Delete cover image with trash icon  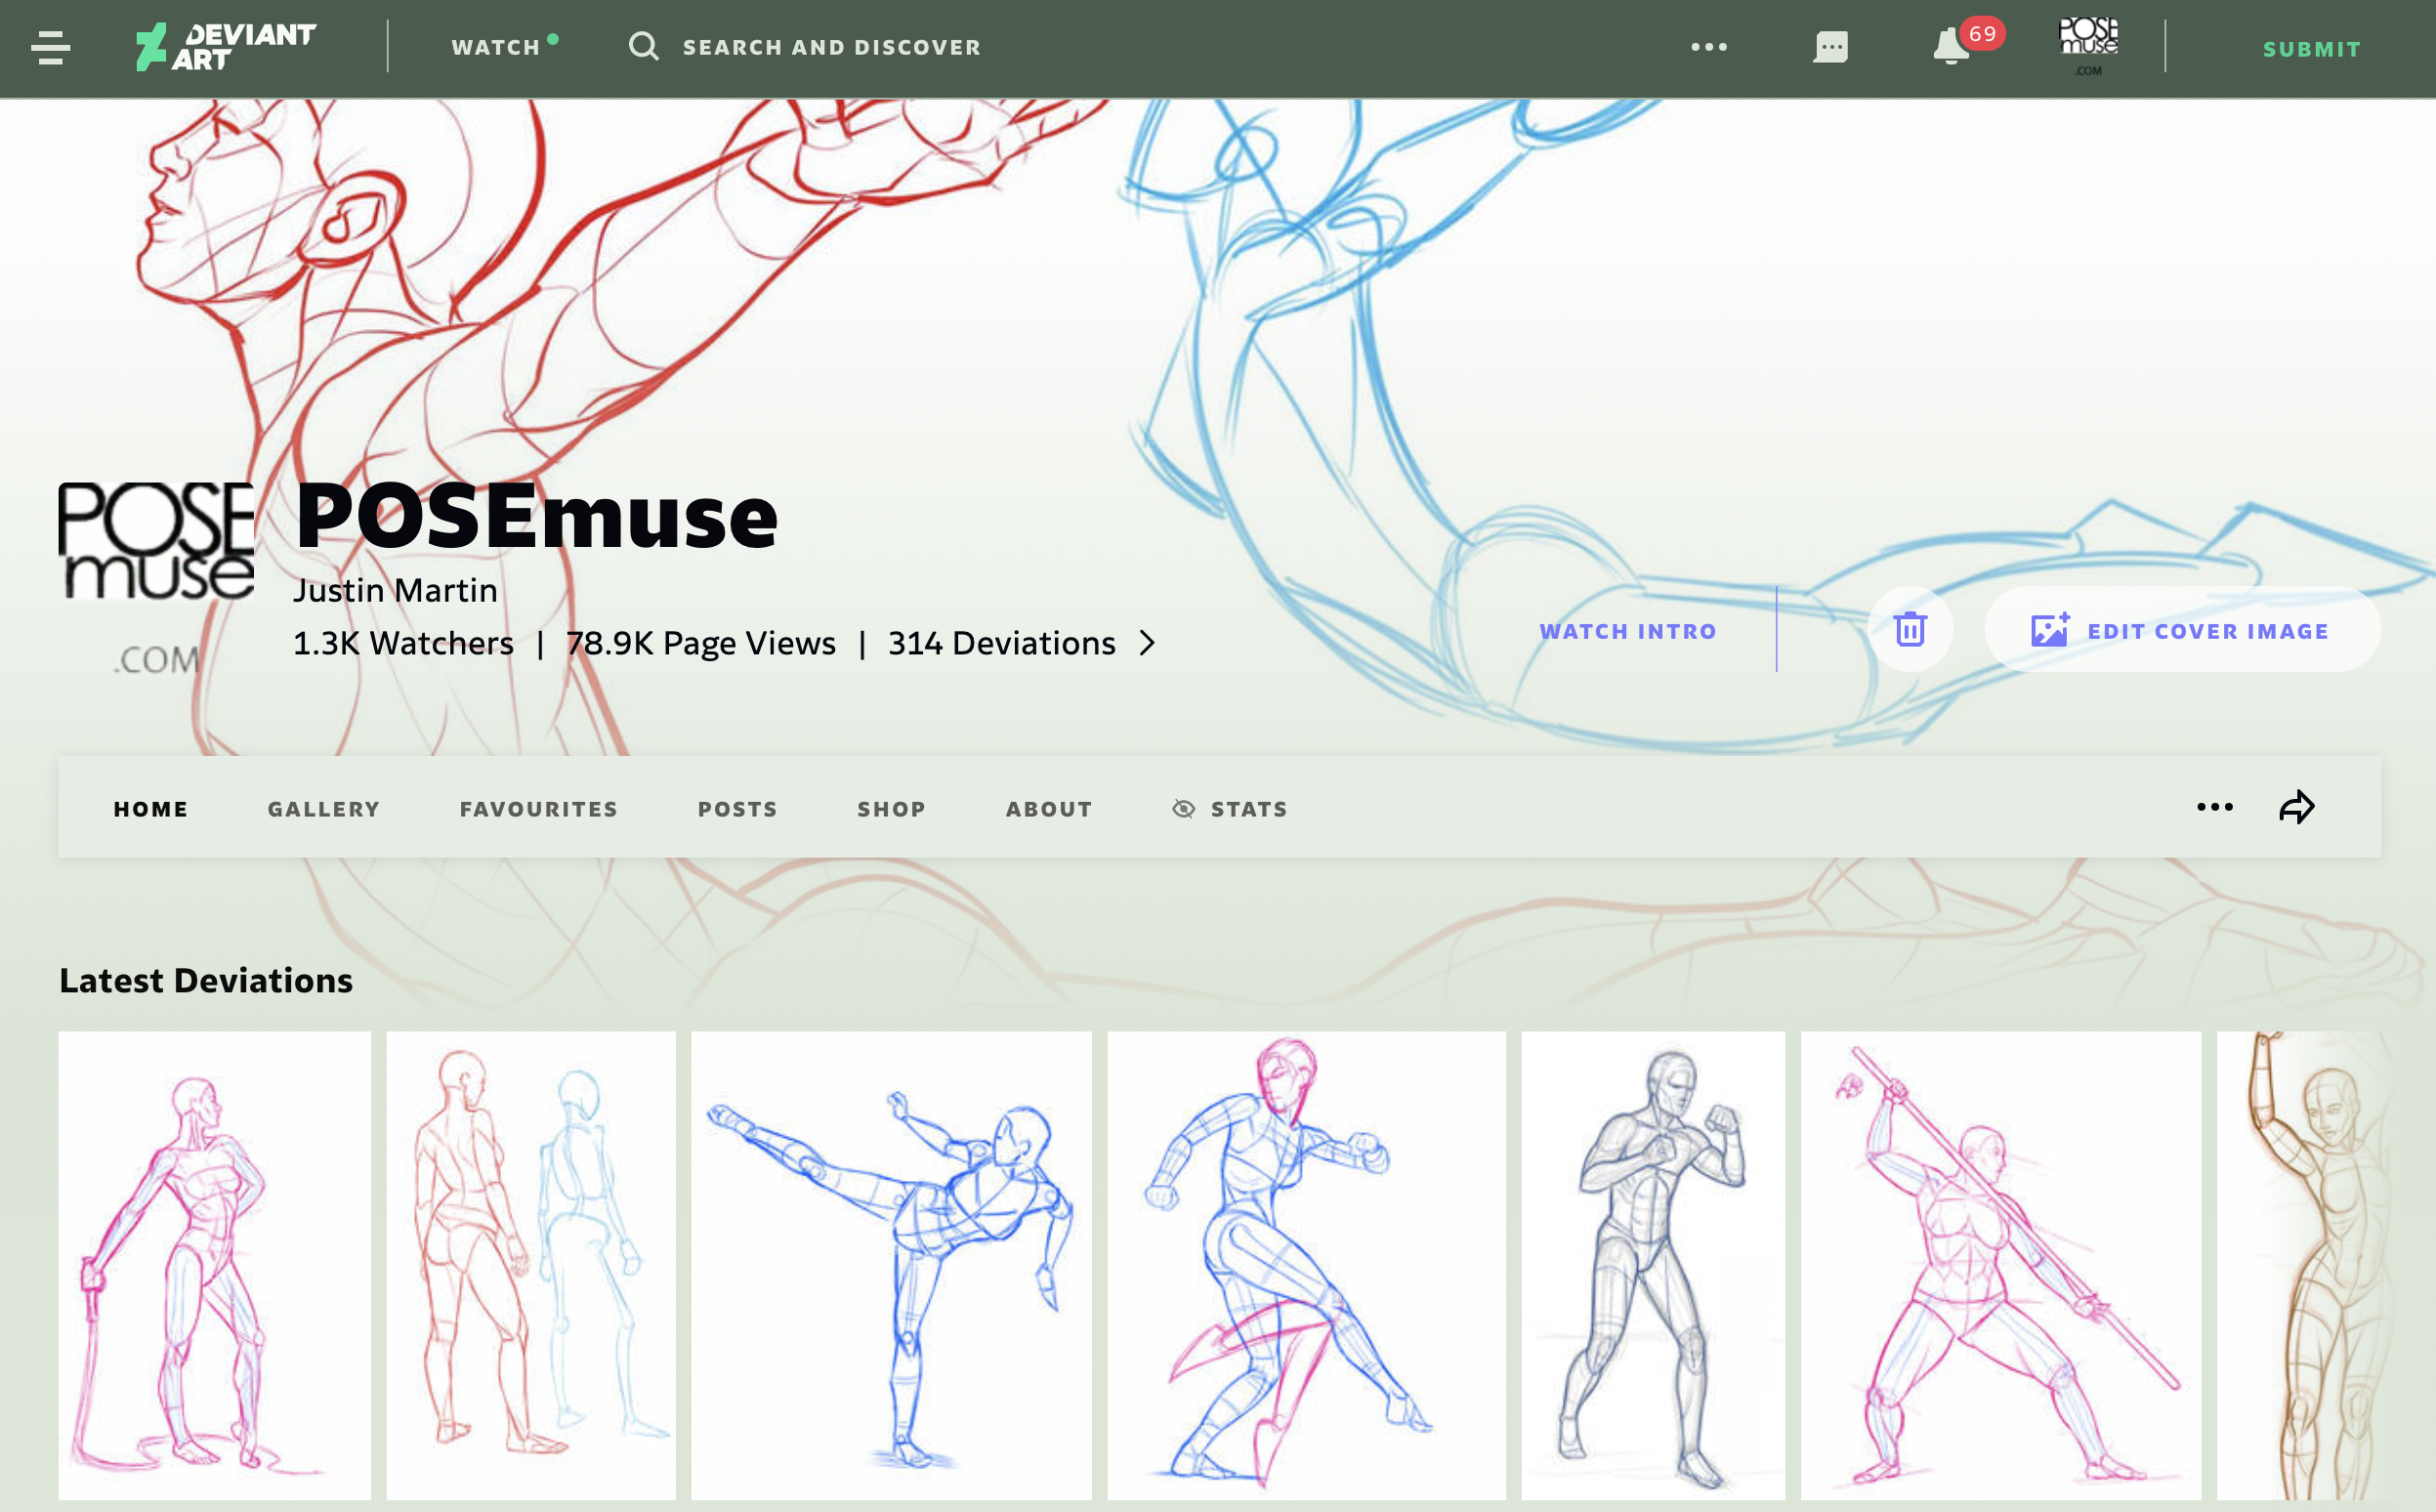1909,630
